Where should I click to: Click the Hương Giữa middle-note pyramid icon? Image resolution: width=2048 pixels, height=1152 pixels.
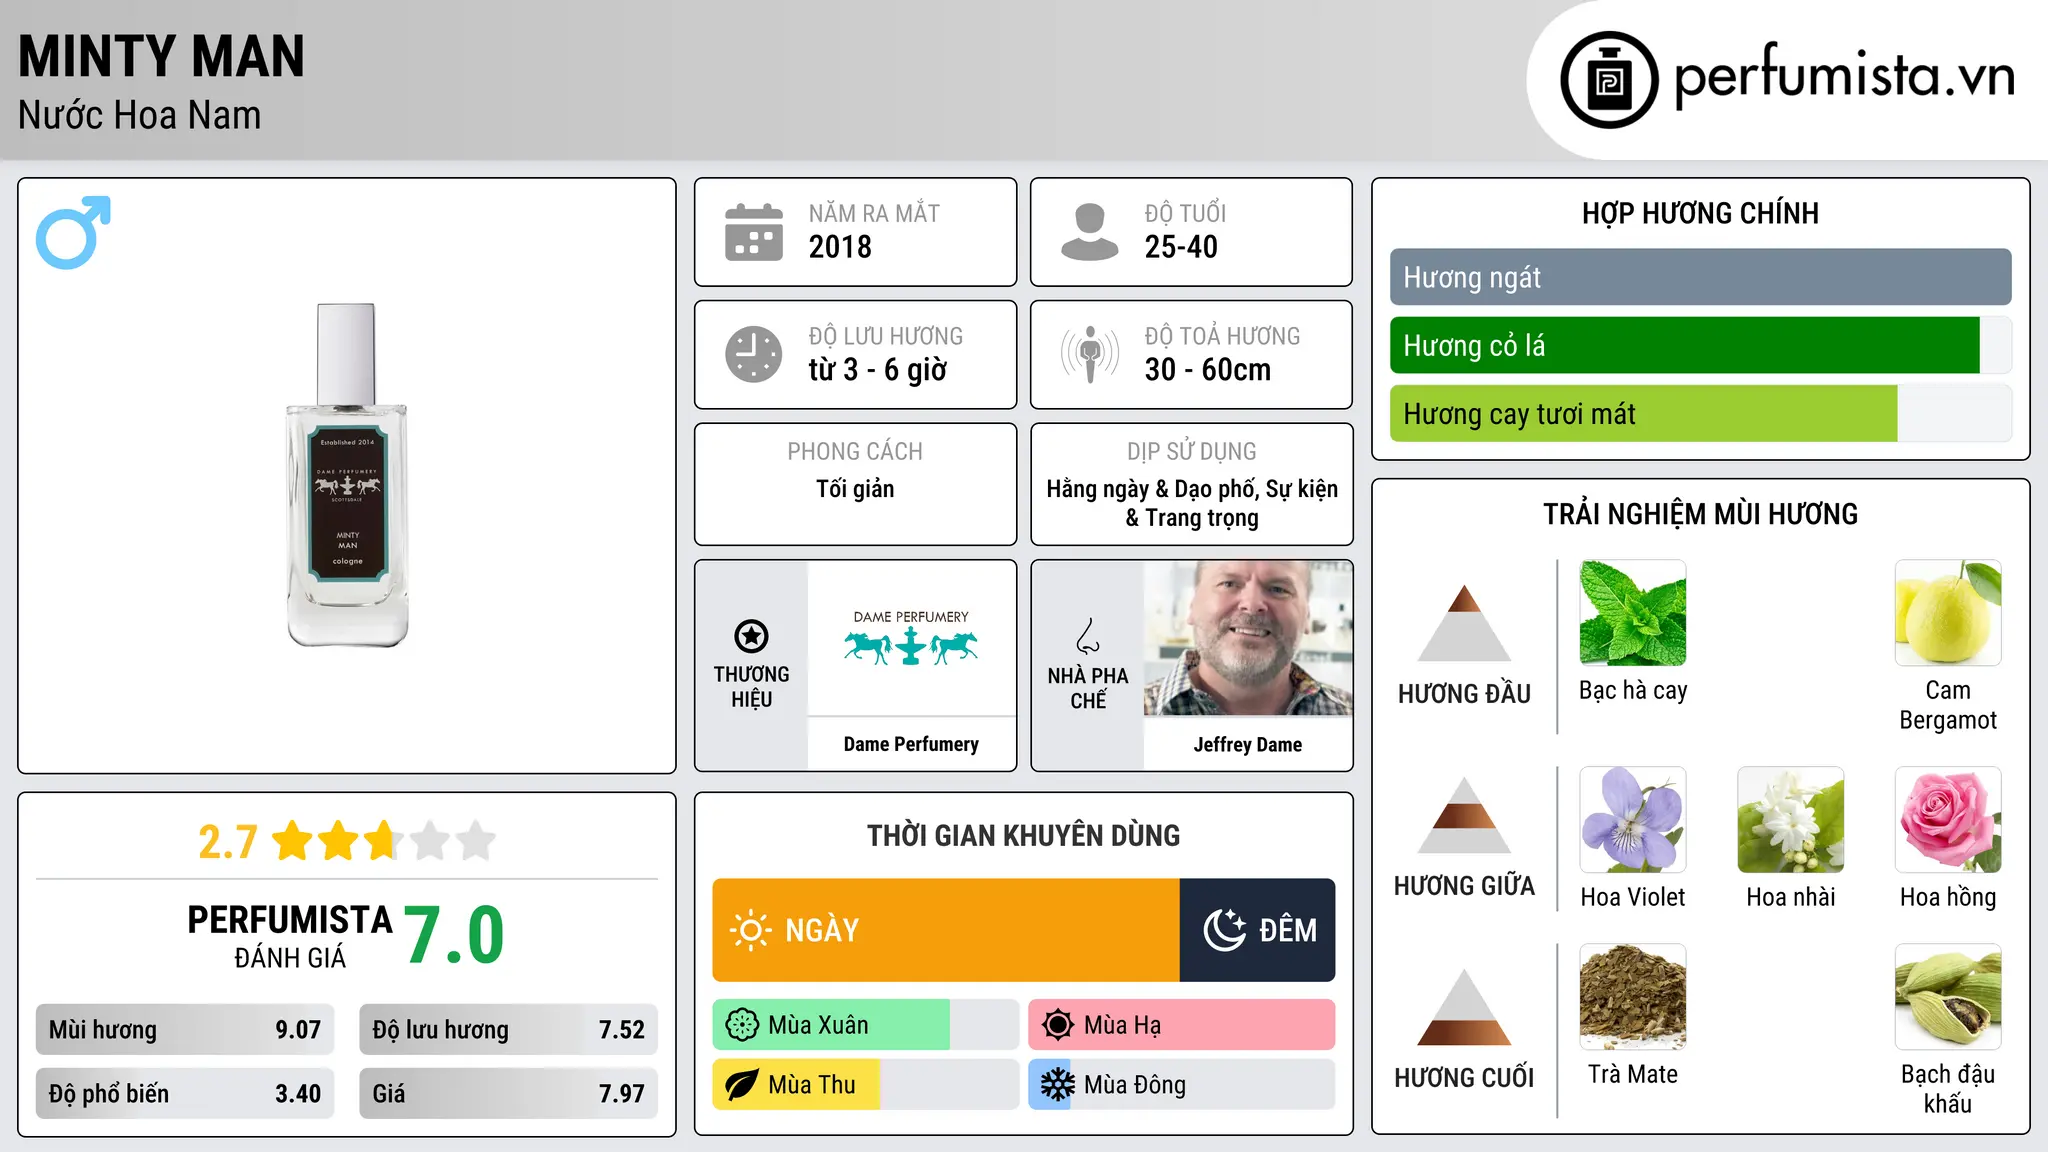(x=1465, y=815)
